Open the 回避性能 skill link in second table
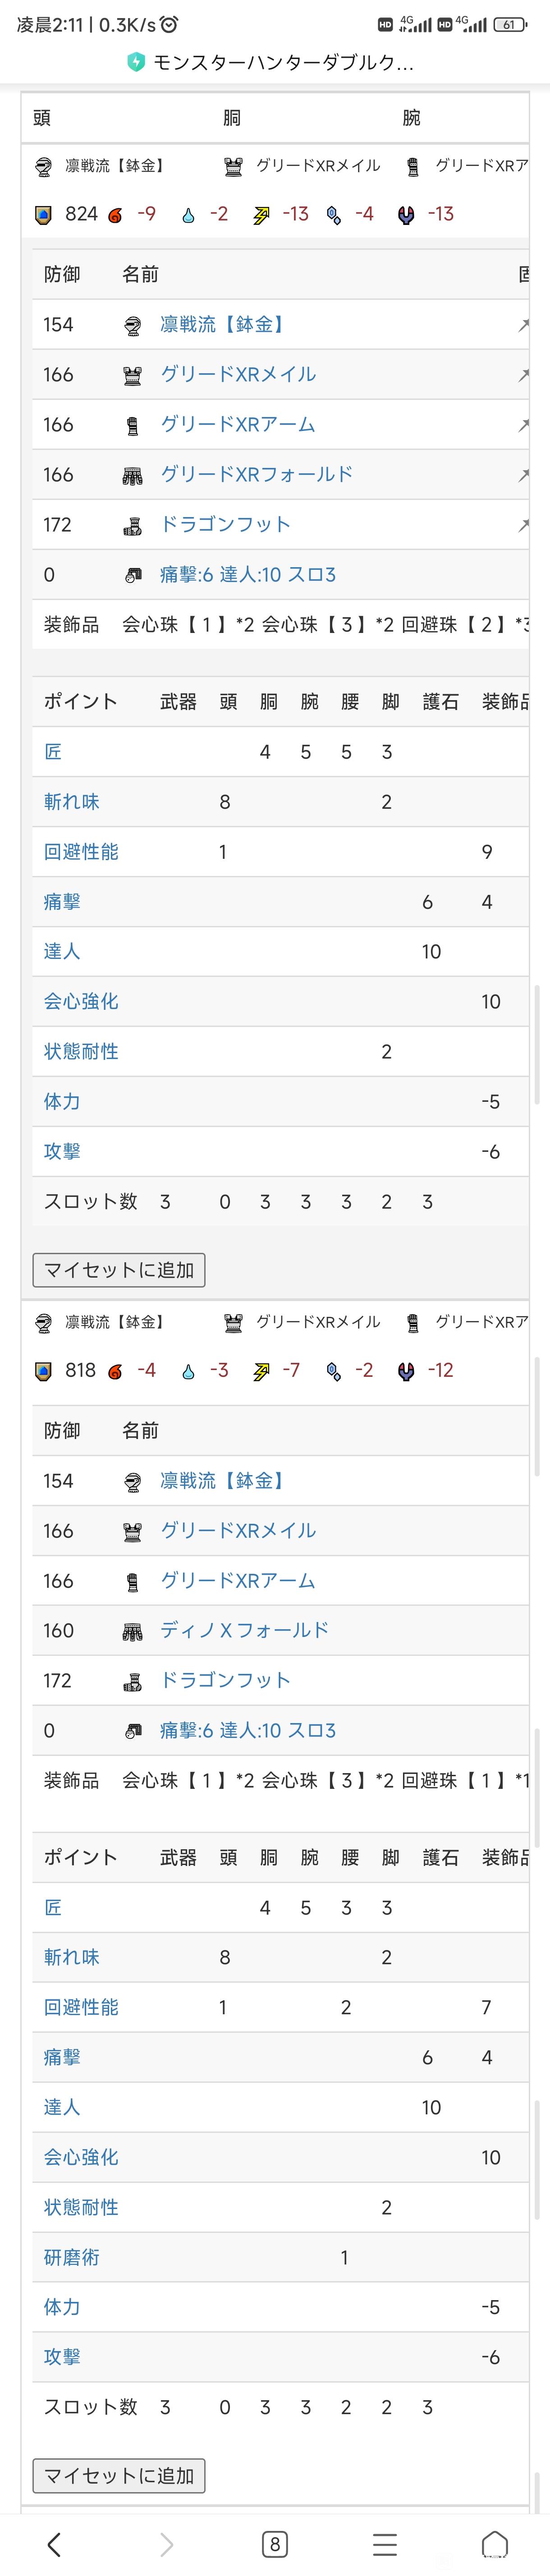The image size is (550, 2576). [x=81, y=2007]
